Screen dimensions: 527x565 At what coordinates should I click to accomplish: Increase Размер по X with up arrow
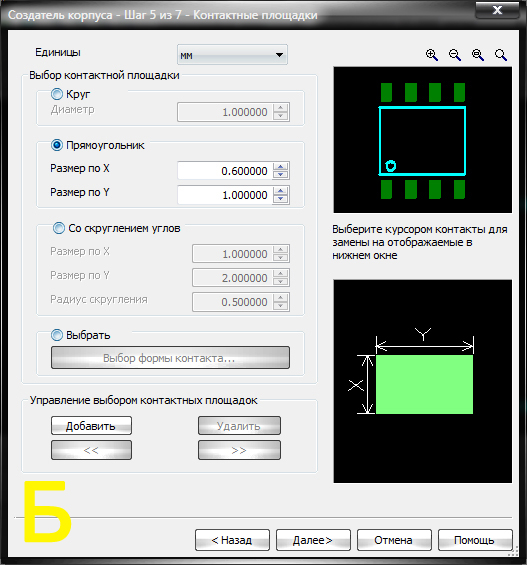(x=281, y=167)
